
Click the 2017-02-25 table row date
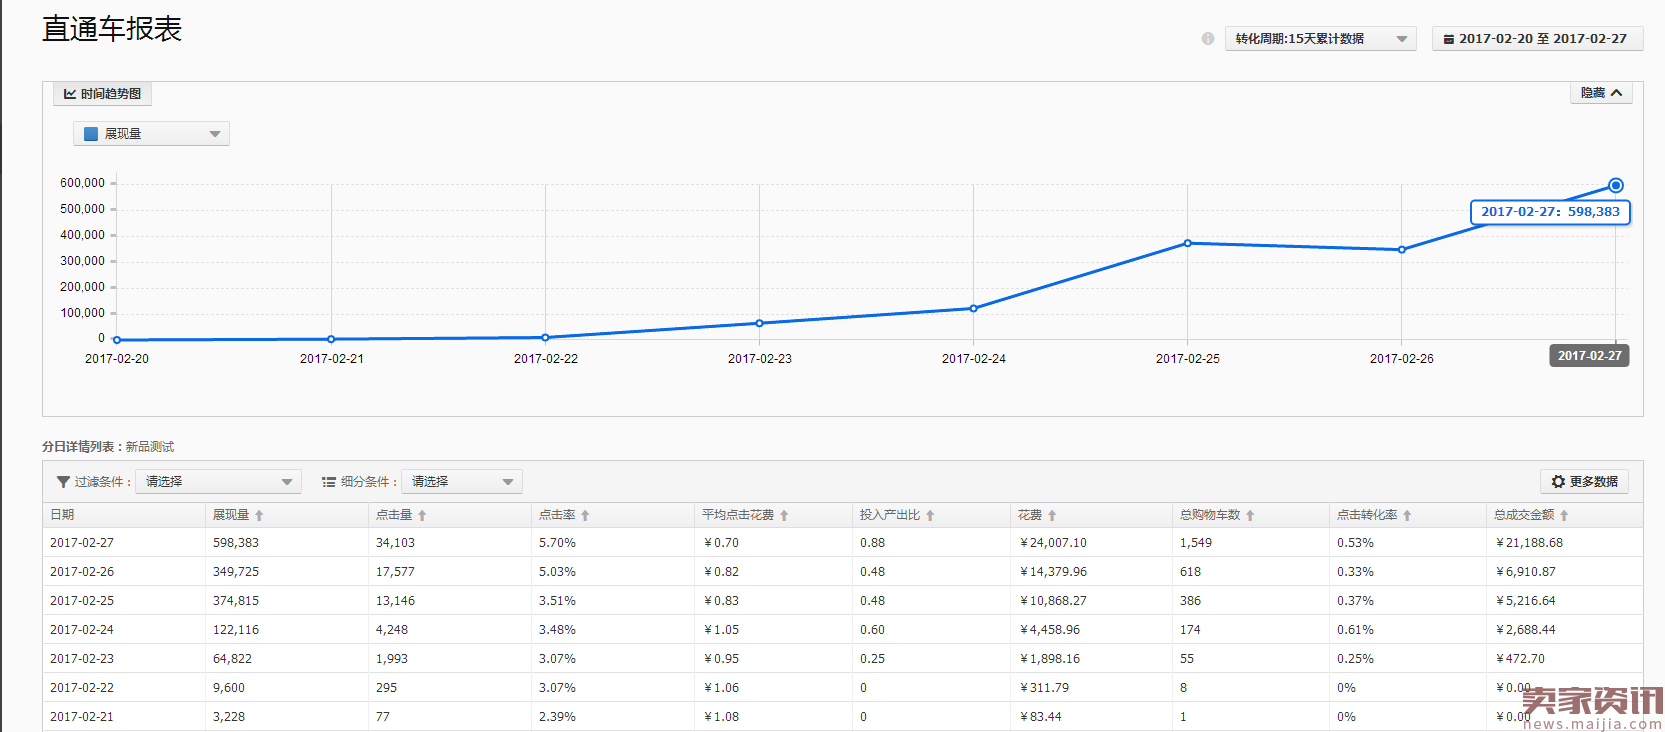coord(82,601)
